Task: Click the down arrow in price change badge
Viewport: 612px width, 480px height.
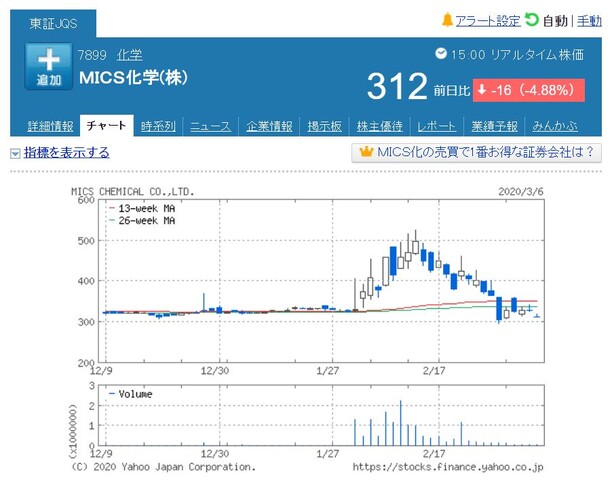Action: 482,90
